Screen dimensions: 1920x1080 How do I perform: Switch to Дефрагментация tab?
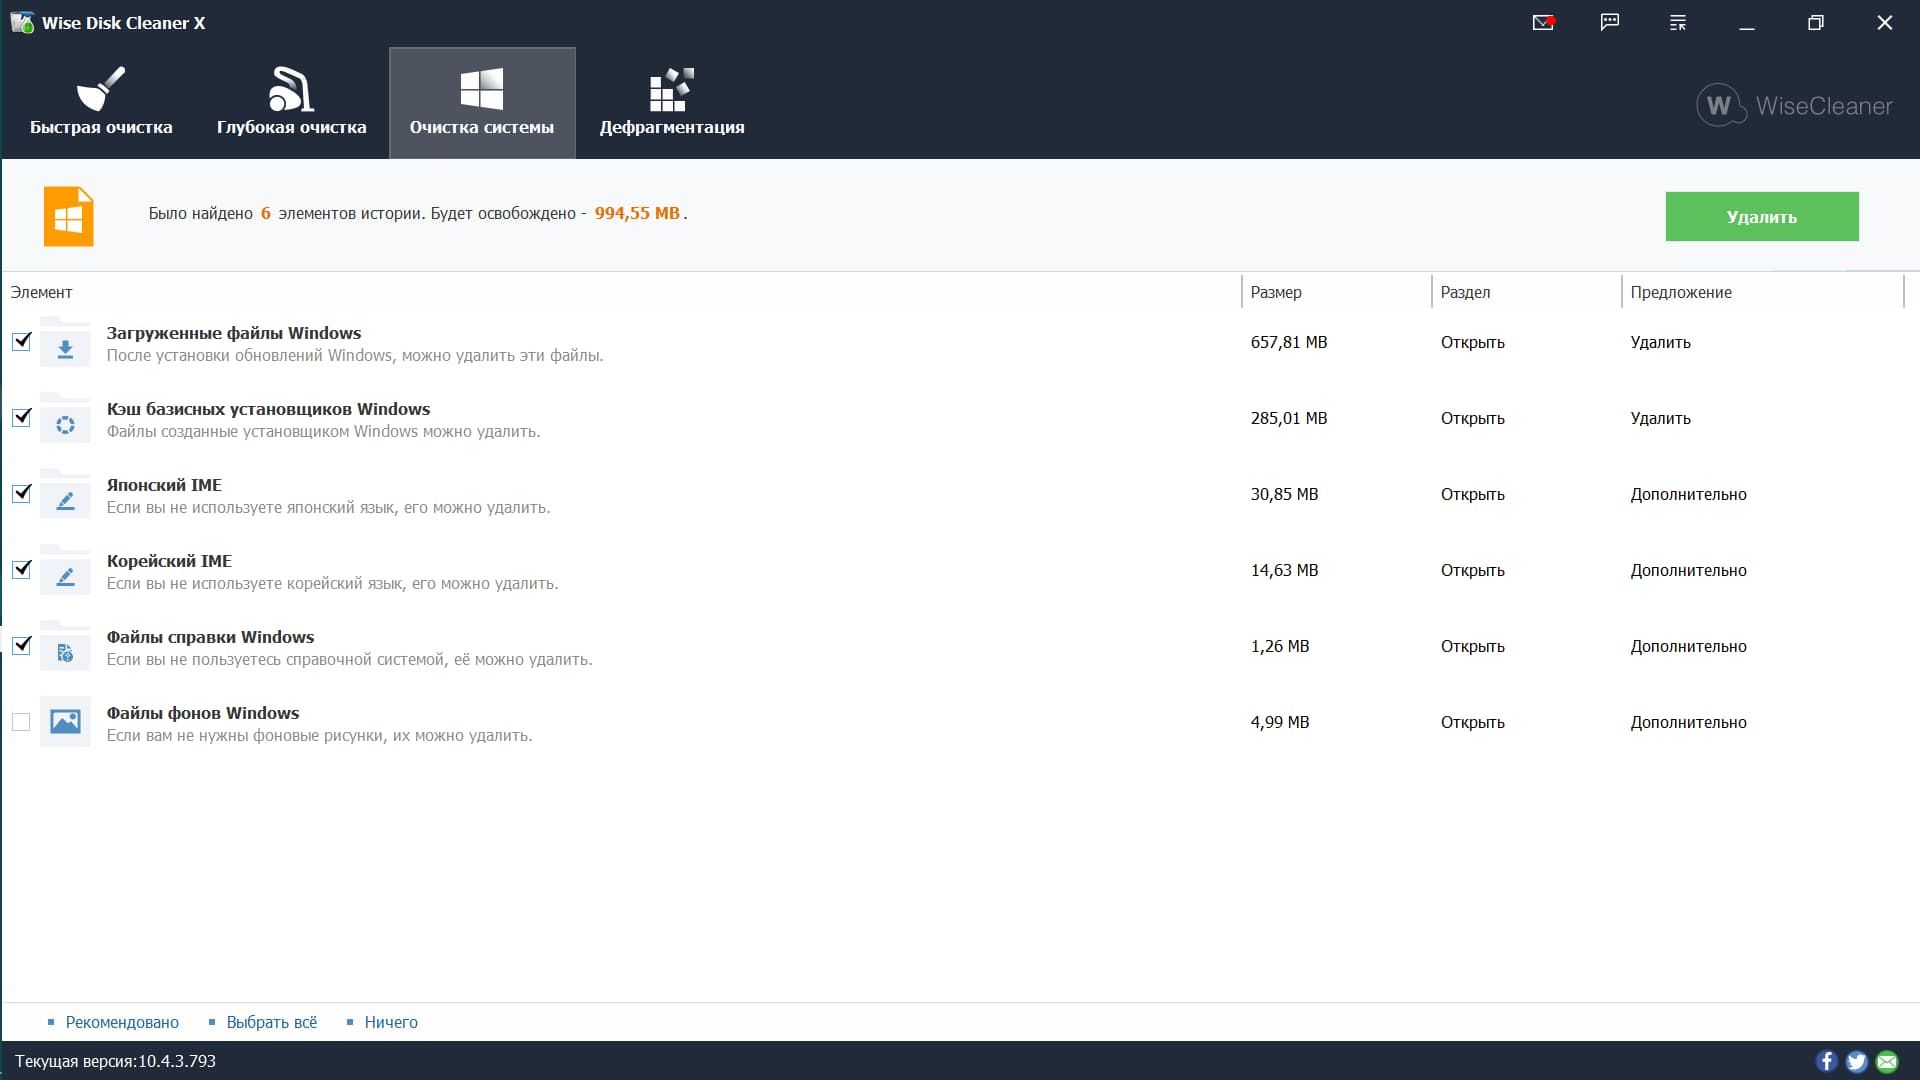point(672,103)
